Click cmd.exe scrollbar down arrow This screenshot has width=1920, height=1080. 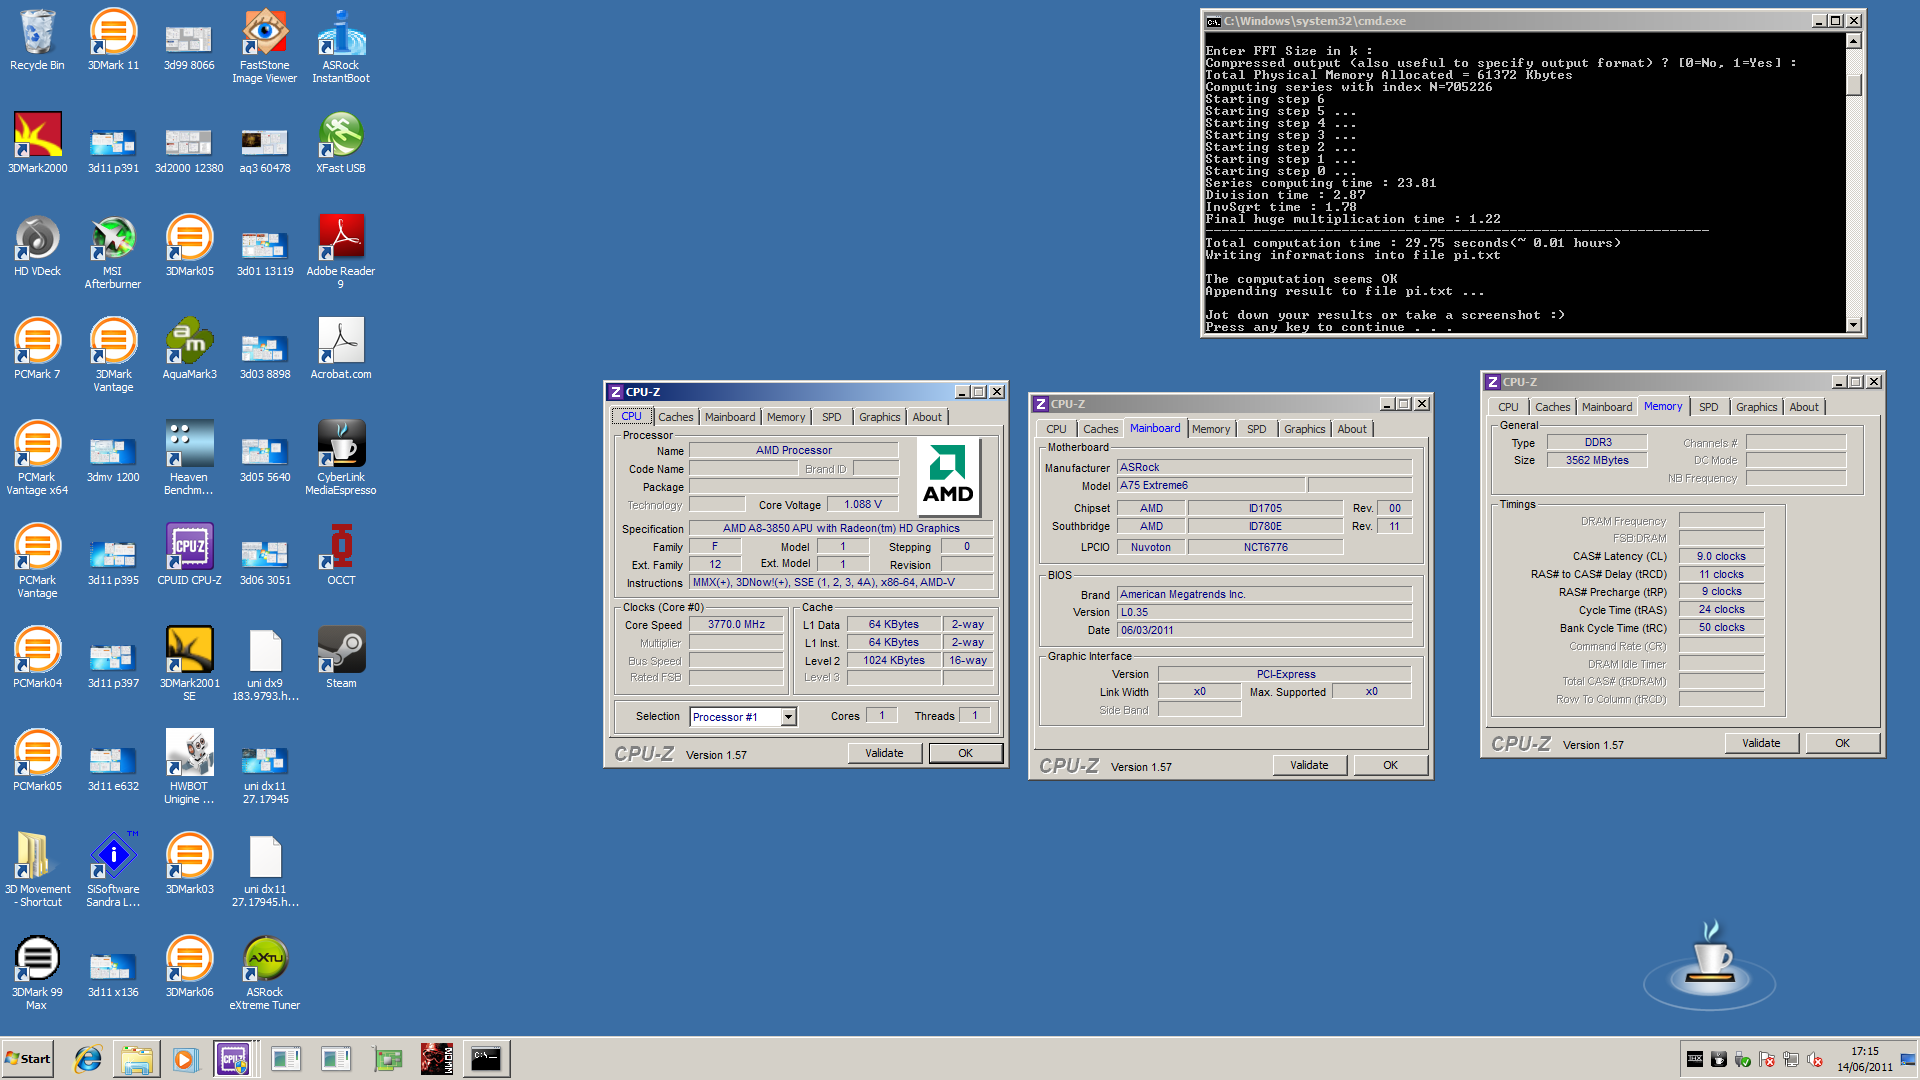[x=1853, y=324]
